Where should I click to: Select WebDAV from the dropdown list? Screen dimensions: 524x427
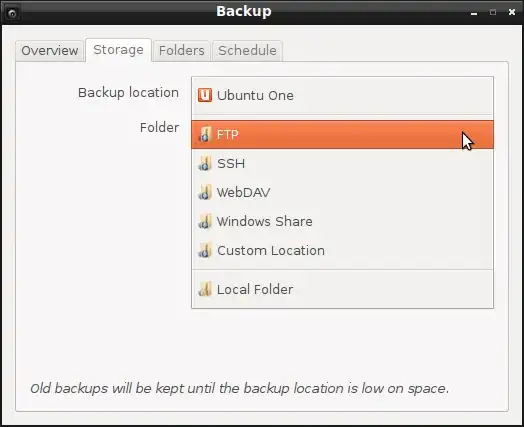(342, 192)
